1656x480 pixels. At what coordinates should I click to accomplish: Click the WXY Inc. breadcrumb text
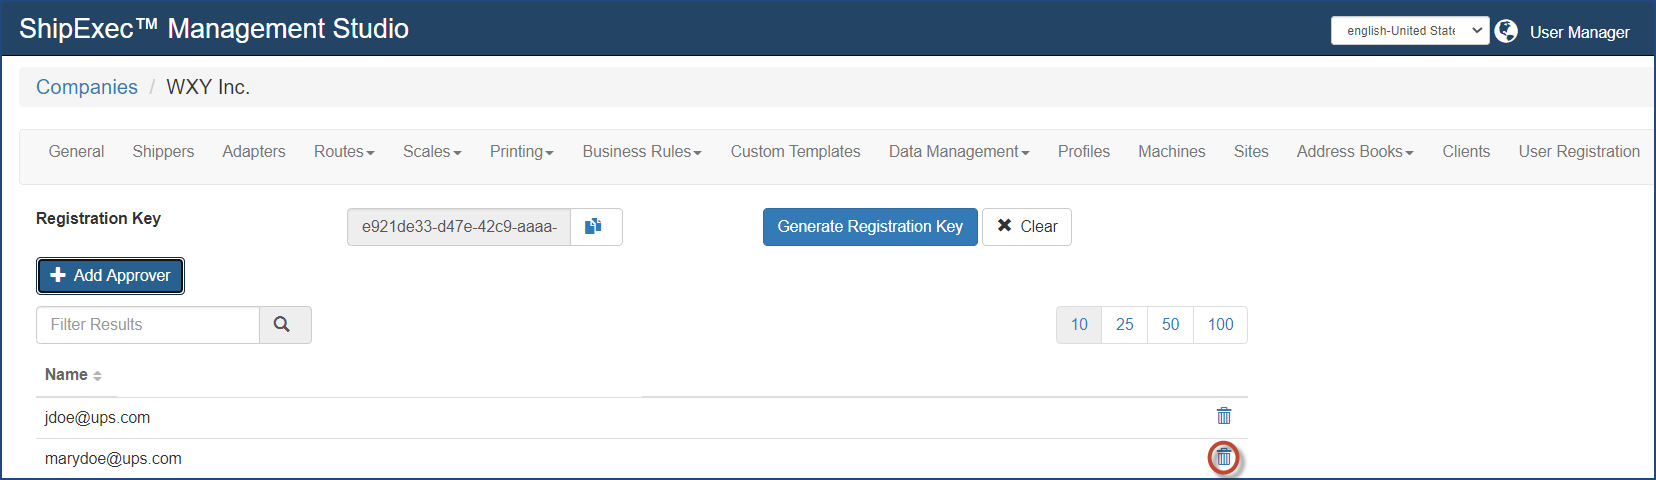208,87
